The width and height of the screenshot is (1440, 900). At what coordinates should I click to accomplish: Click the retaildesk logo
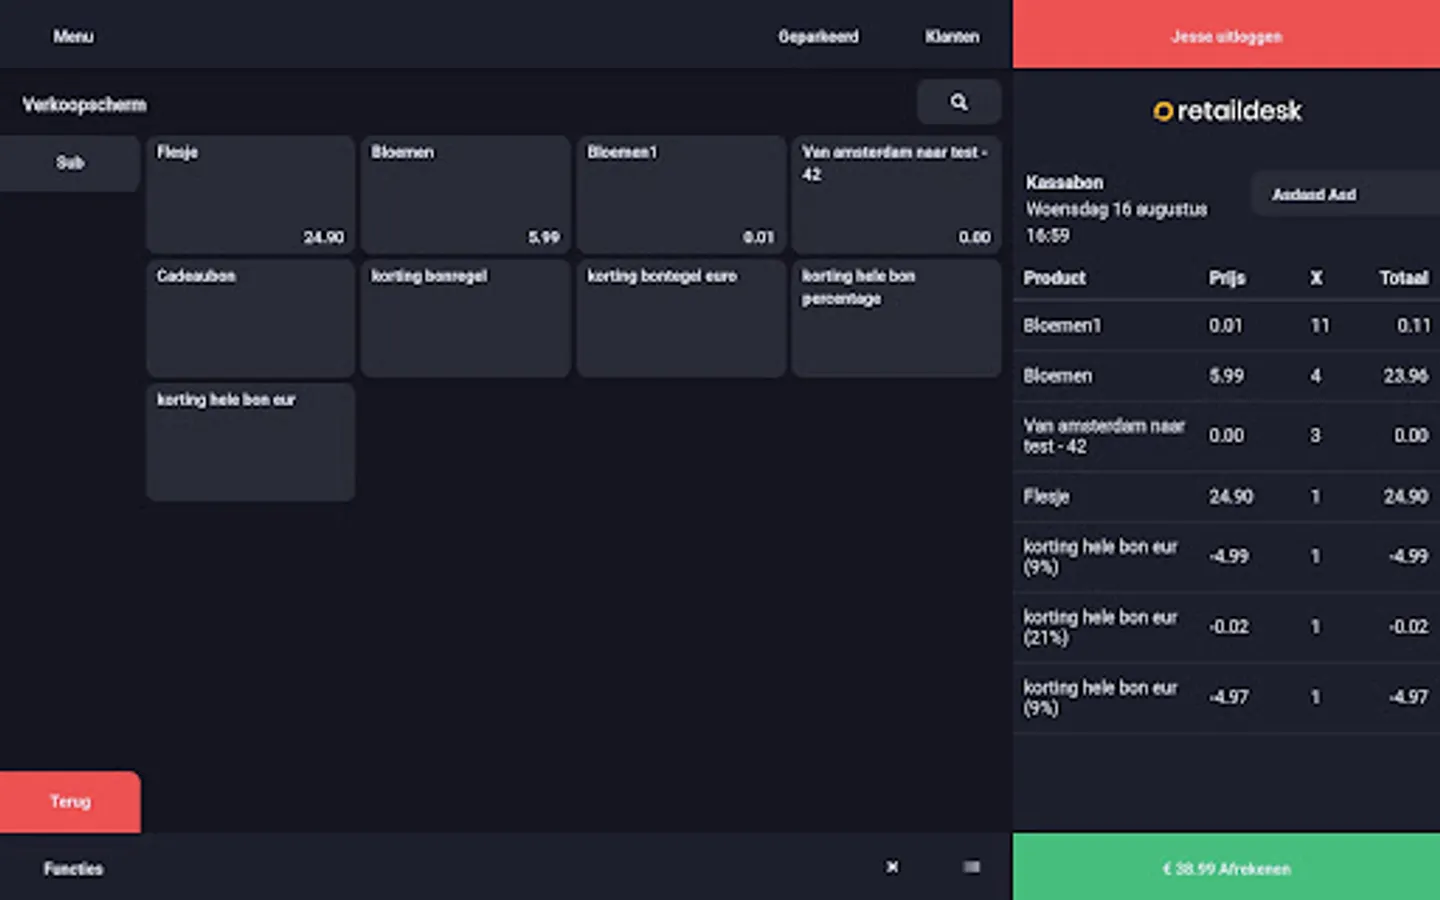(x=1227, y=111)
